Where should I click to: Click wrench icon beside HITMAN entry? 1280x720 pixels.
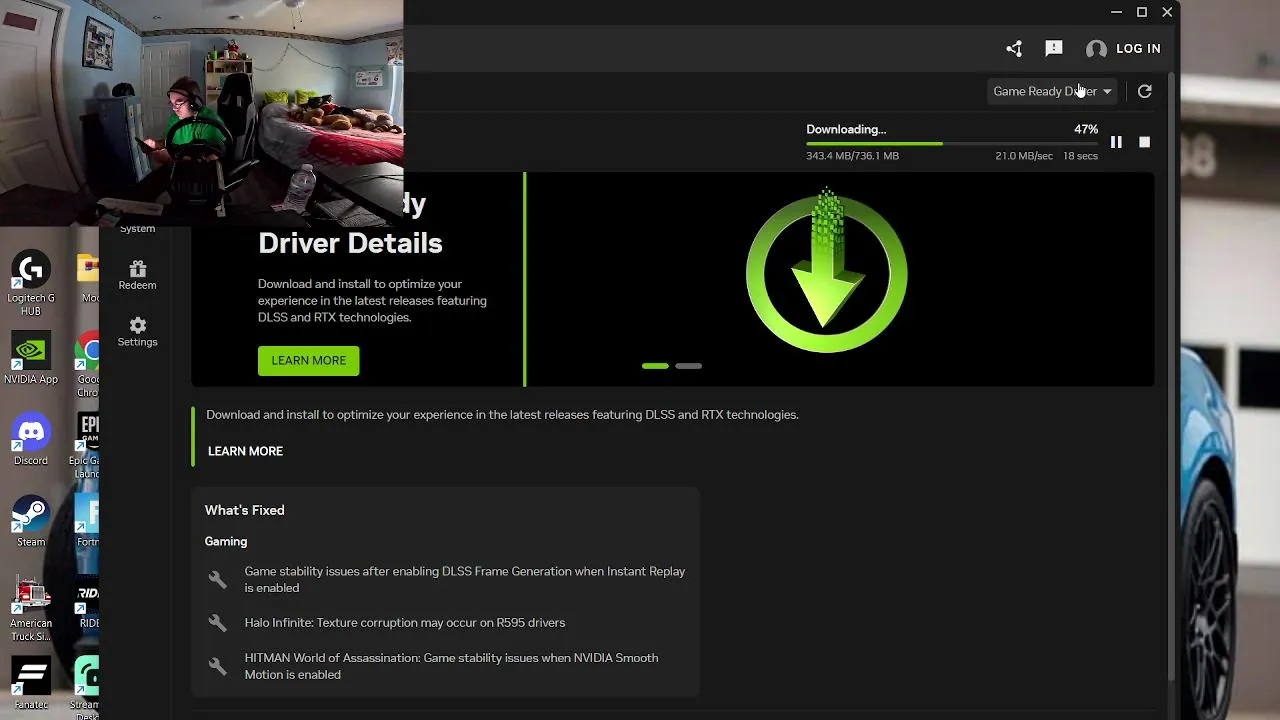(217, 666)
